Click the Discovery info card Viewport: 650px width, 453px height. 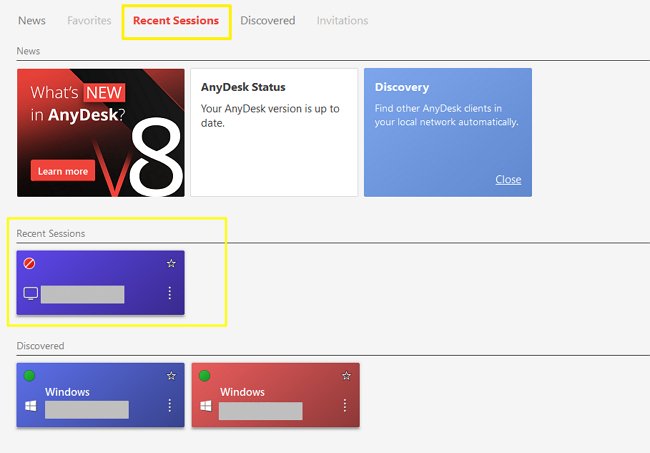(x=448, y=133)
